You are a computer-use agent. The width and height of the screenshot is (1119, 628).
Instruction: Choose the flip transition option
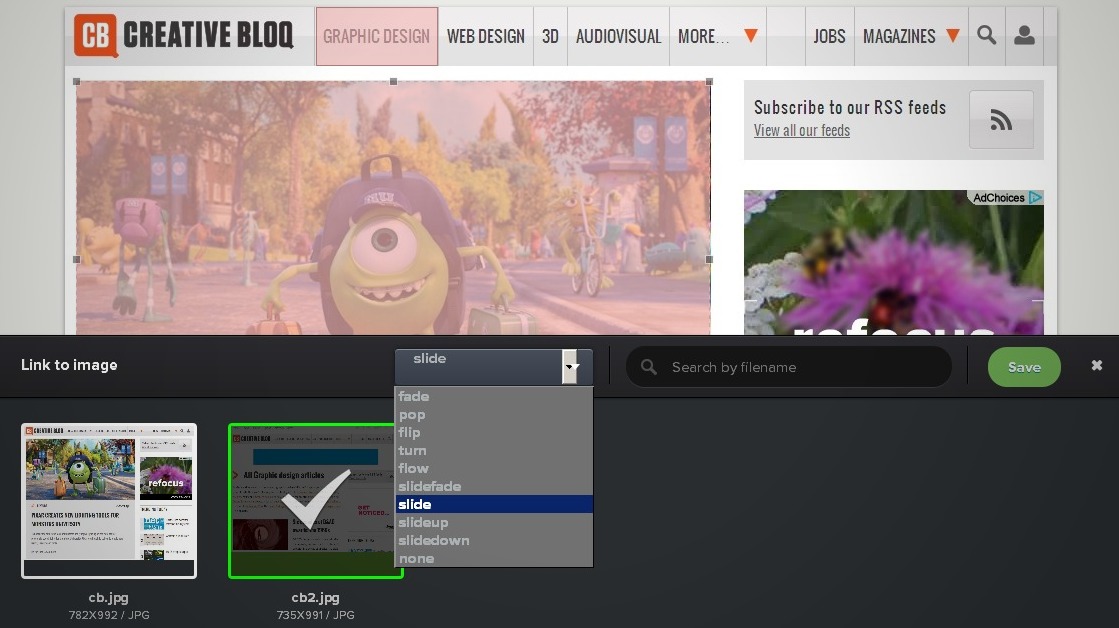click(x=494, y=432)
